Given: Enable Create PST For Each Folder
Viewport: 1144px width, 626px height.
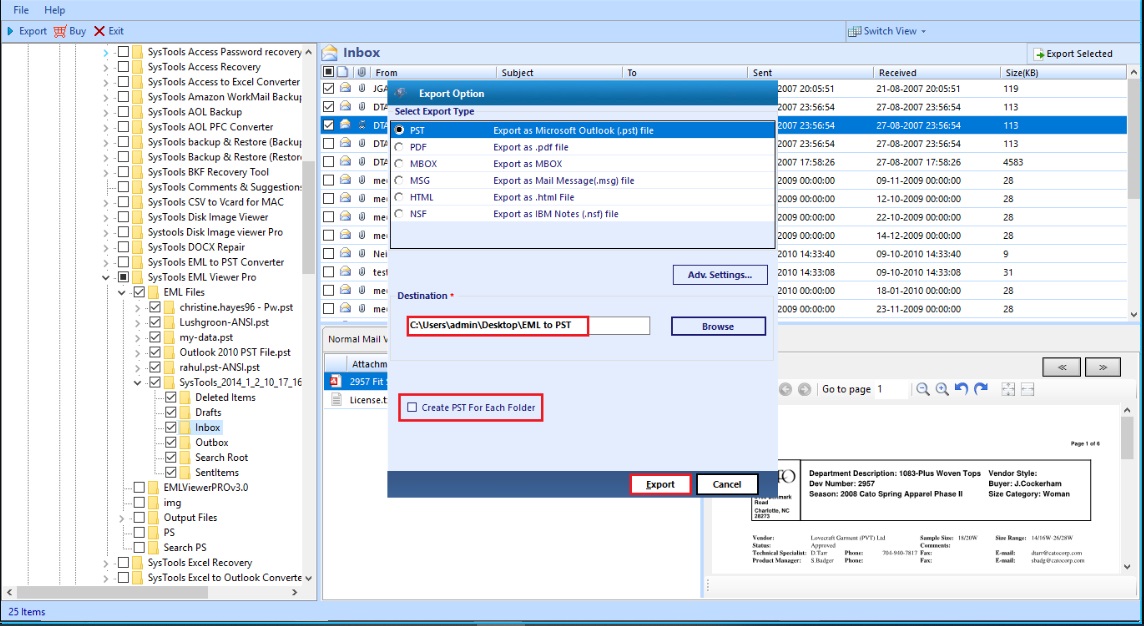Looking at the screenshot, I should click(412, 408).
